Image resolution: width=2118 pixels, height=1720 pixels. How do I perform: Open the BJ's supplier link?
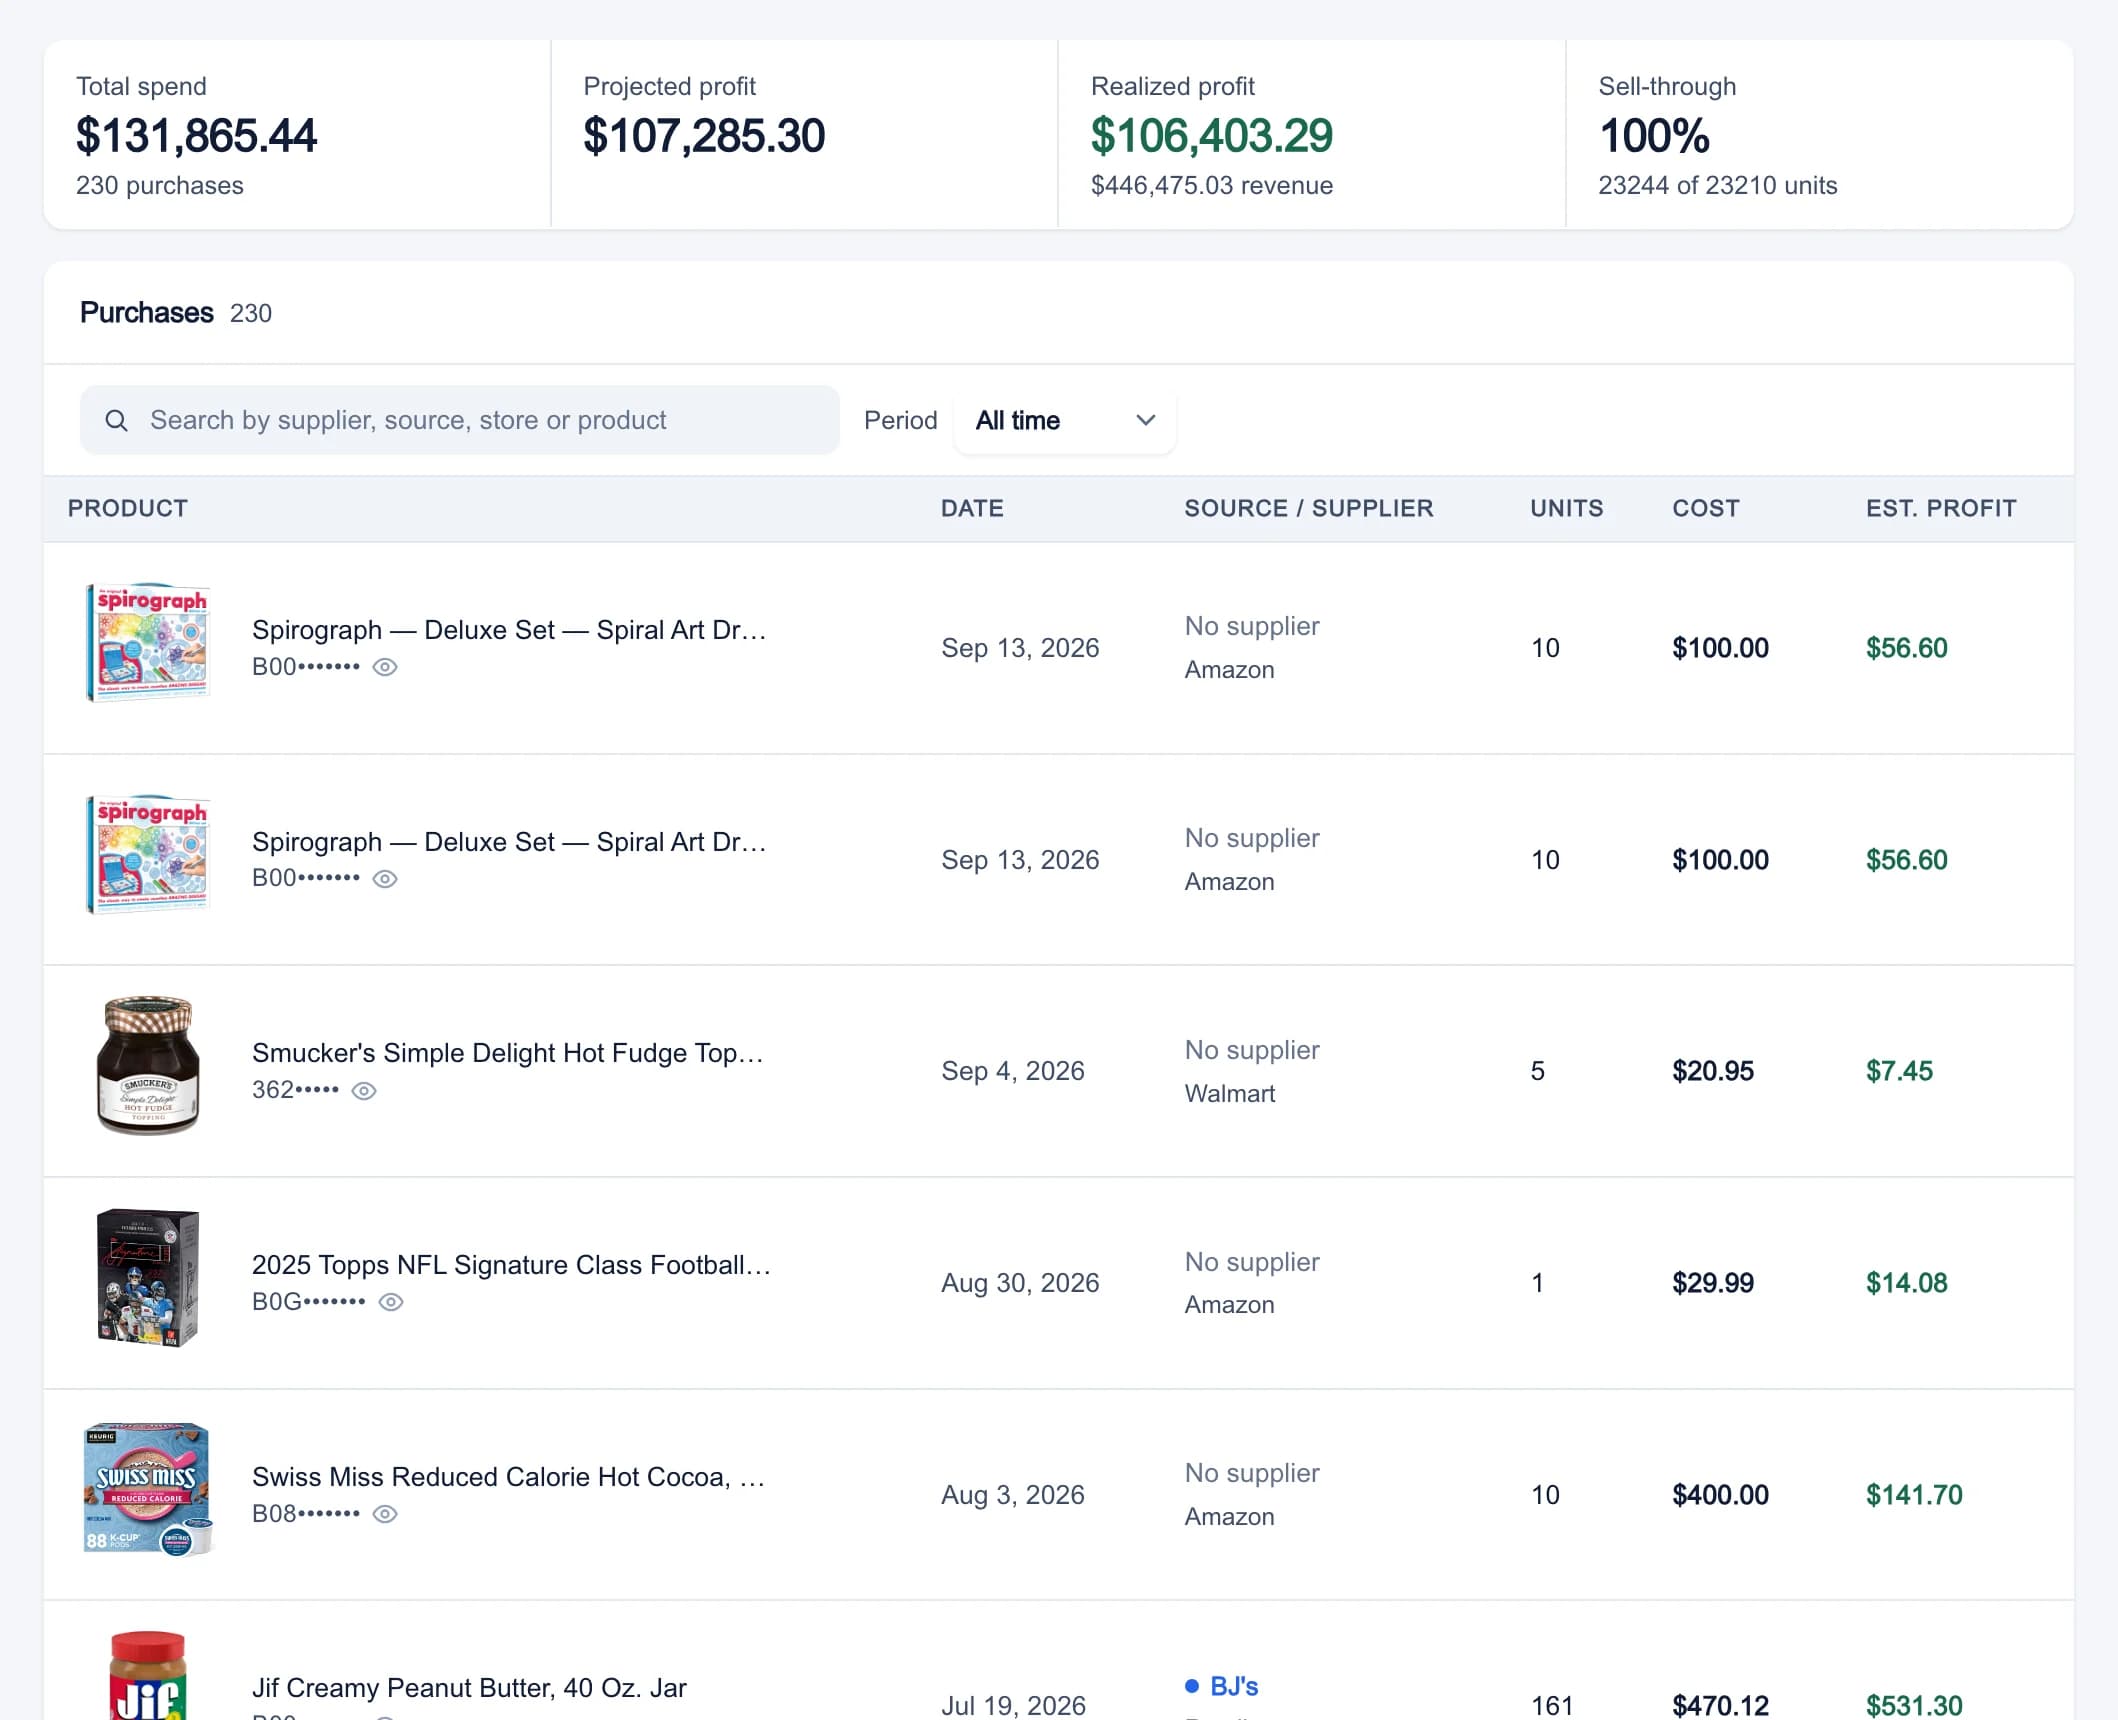coord(1234,1686)
